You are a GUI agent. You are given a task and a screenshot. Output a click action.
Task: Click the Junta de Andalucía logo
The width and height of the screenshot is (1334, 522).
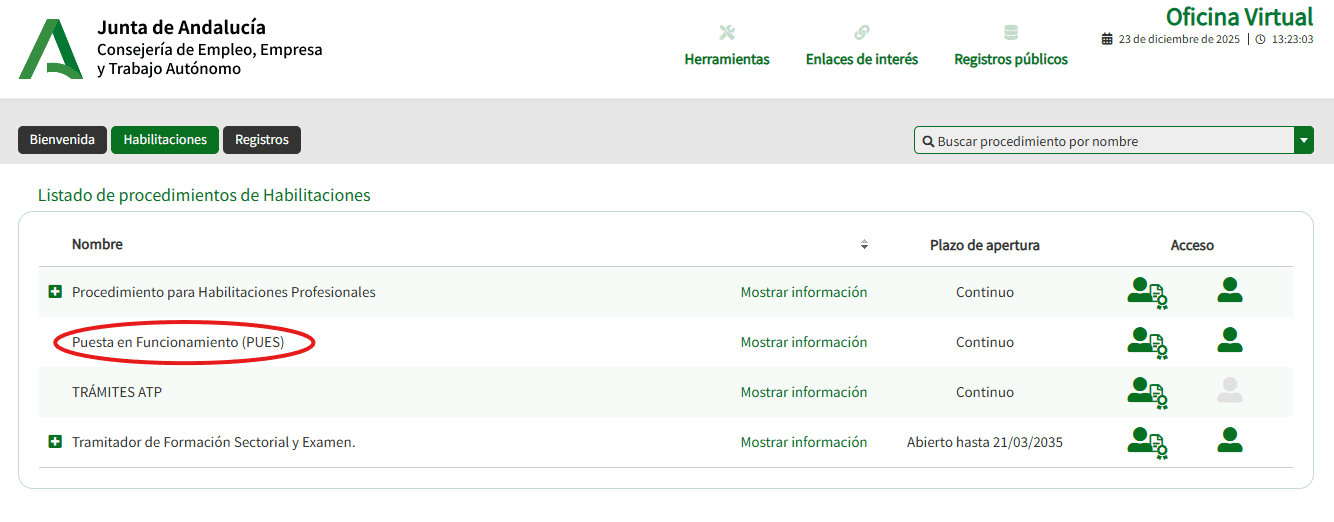pos(50,48)
